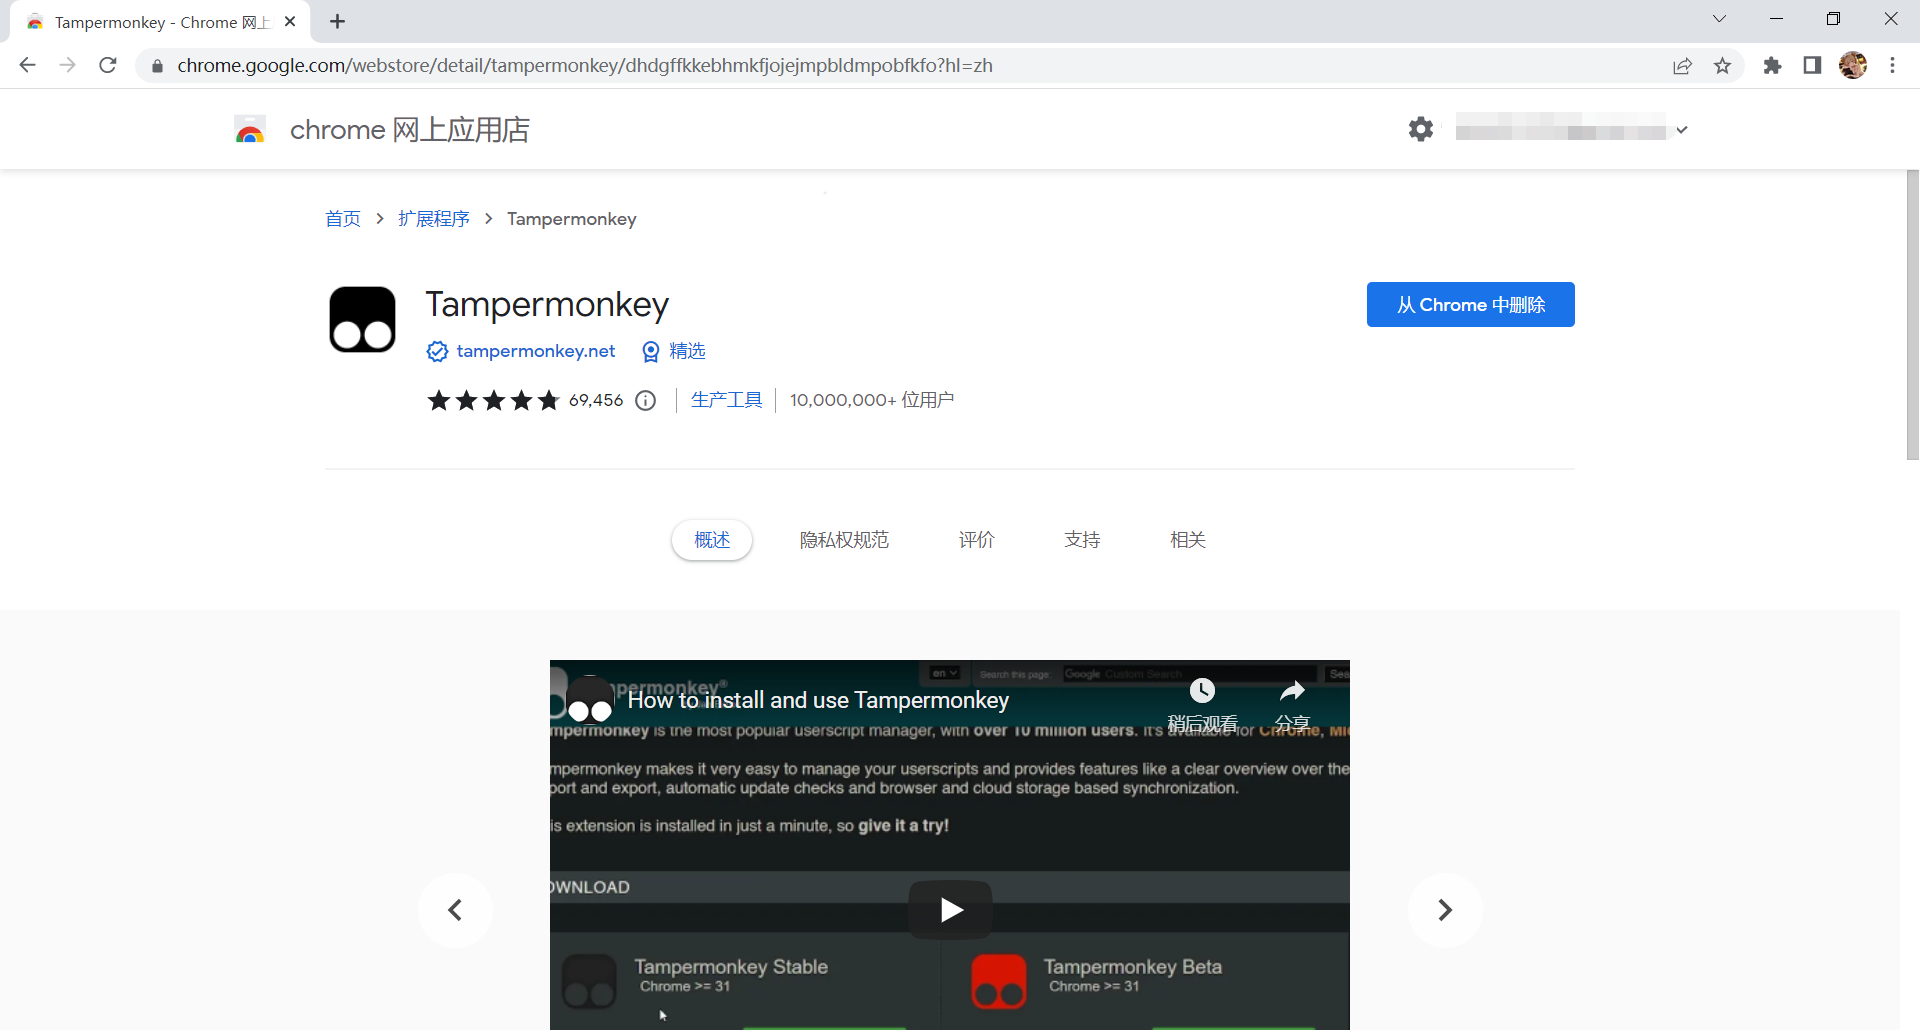Viewport: 1920px width, 1030px height.
Task: Click the 扩展程序 breadcrumb link
Action: click(x=433, y=219)
